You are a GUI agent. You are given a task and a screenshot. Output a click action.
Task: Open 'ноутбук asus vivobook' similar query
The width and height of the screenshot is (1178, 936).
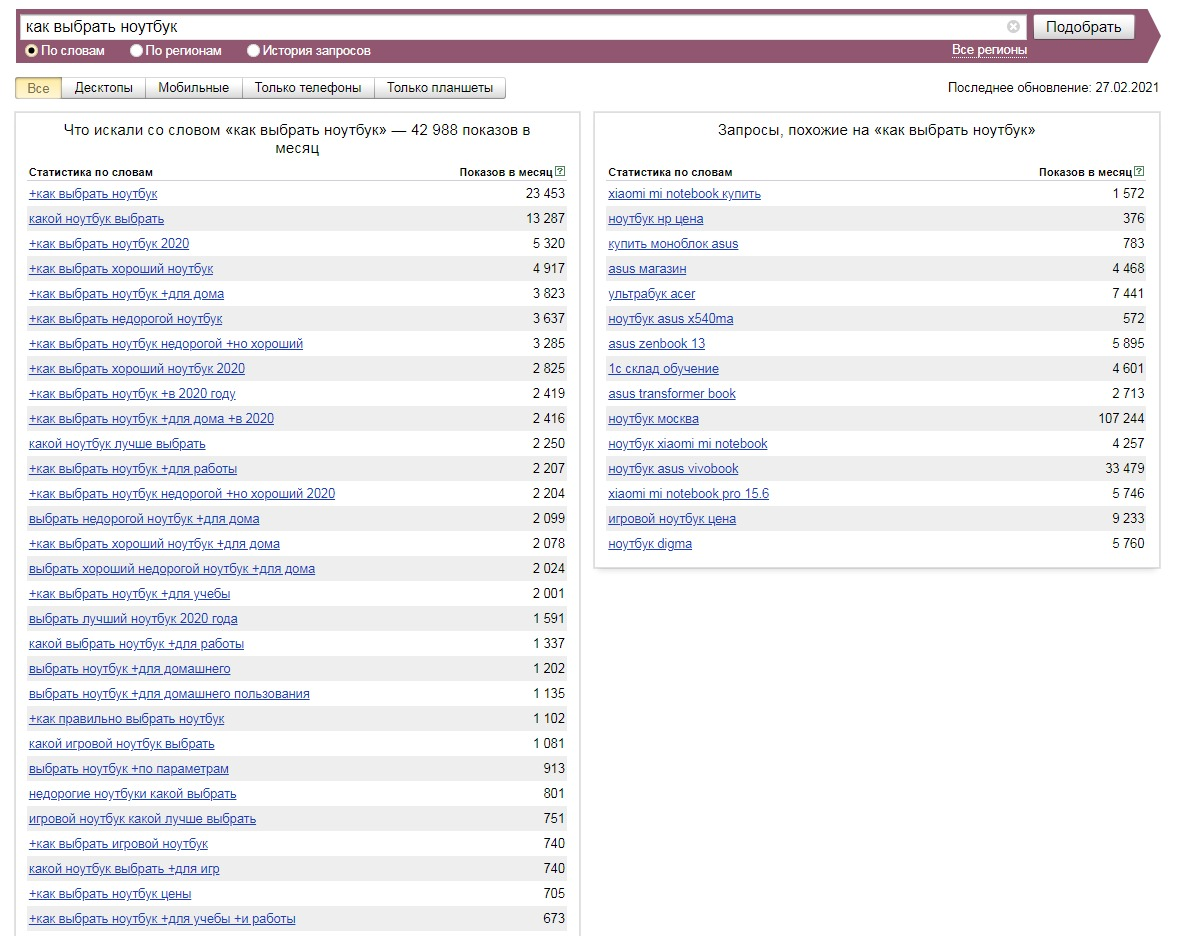pyautogui.click(x=673, y=469)
